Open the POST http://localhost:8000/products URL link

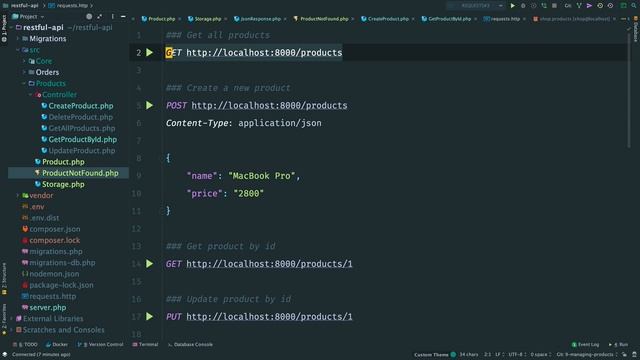point(269,106)
